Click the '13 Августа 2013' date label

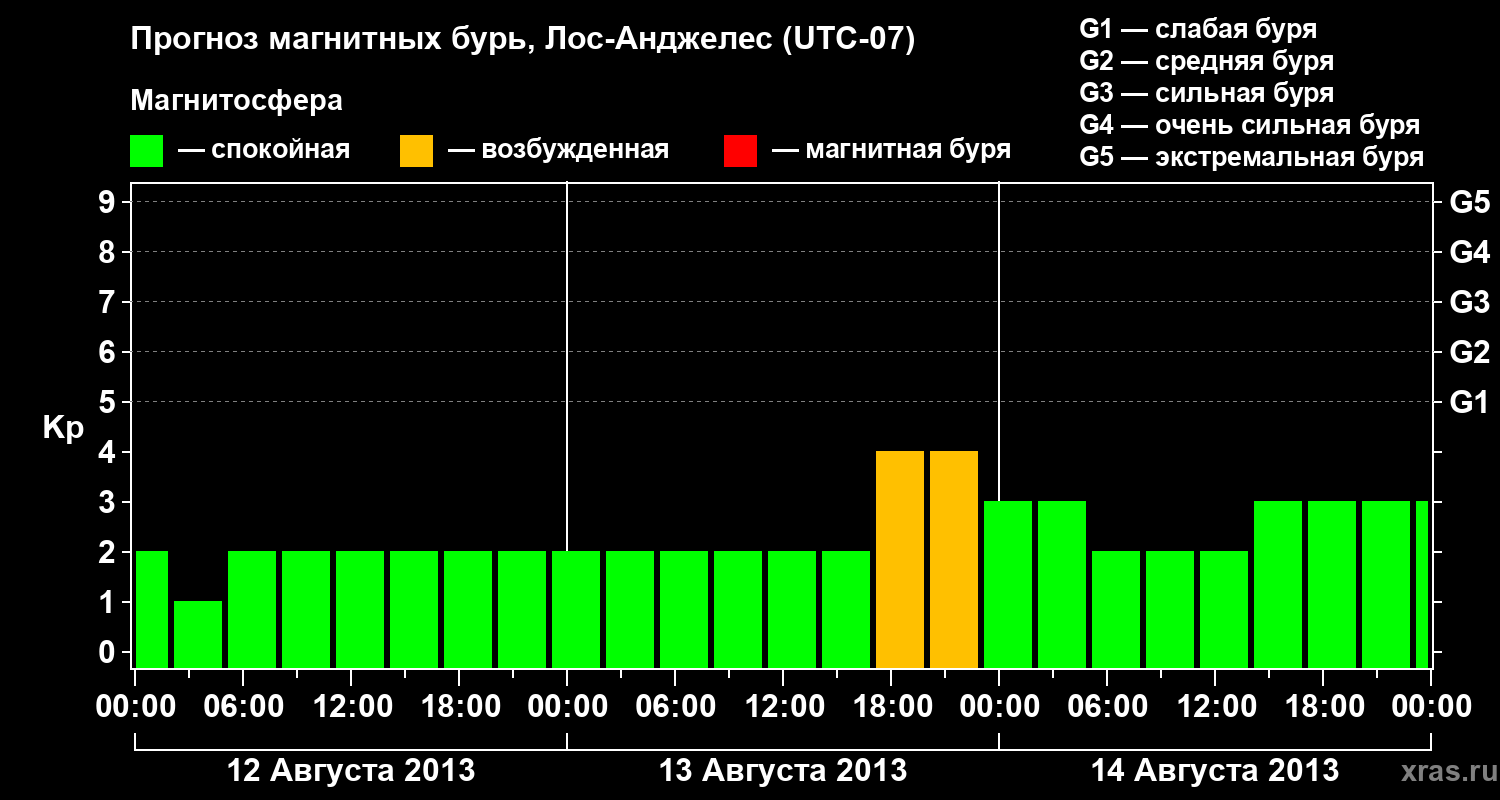(783, 771)
